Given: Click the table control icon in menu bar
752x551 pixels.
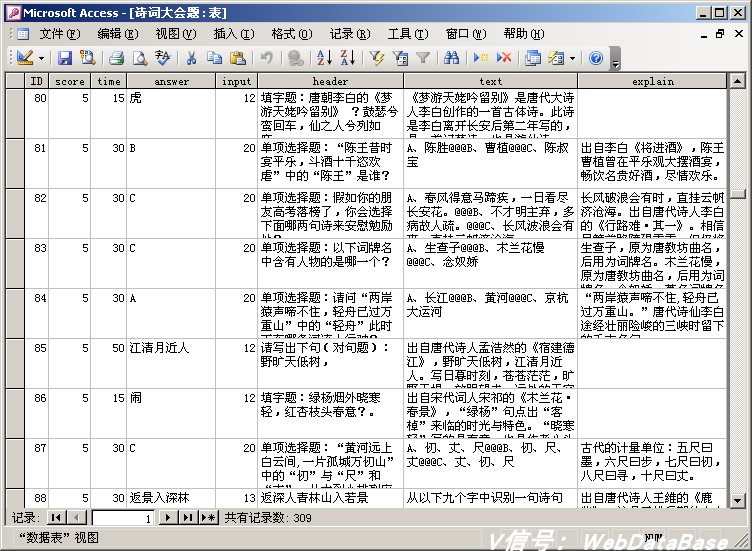Looking at the screenshot, I should (x=23, y=34).
